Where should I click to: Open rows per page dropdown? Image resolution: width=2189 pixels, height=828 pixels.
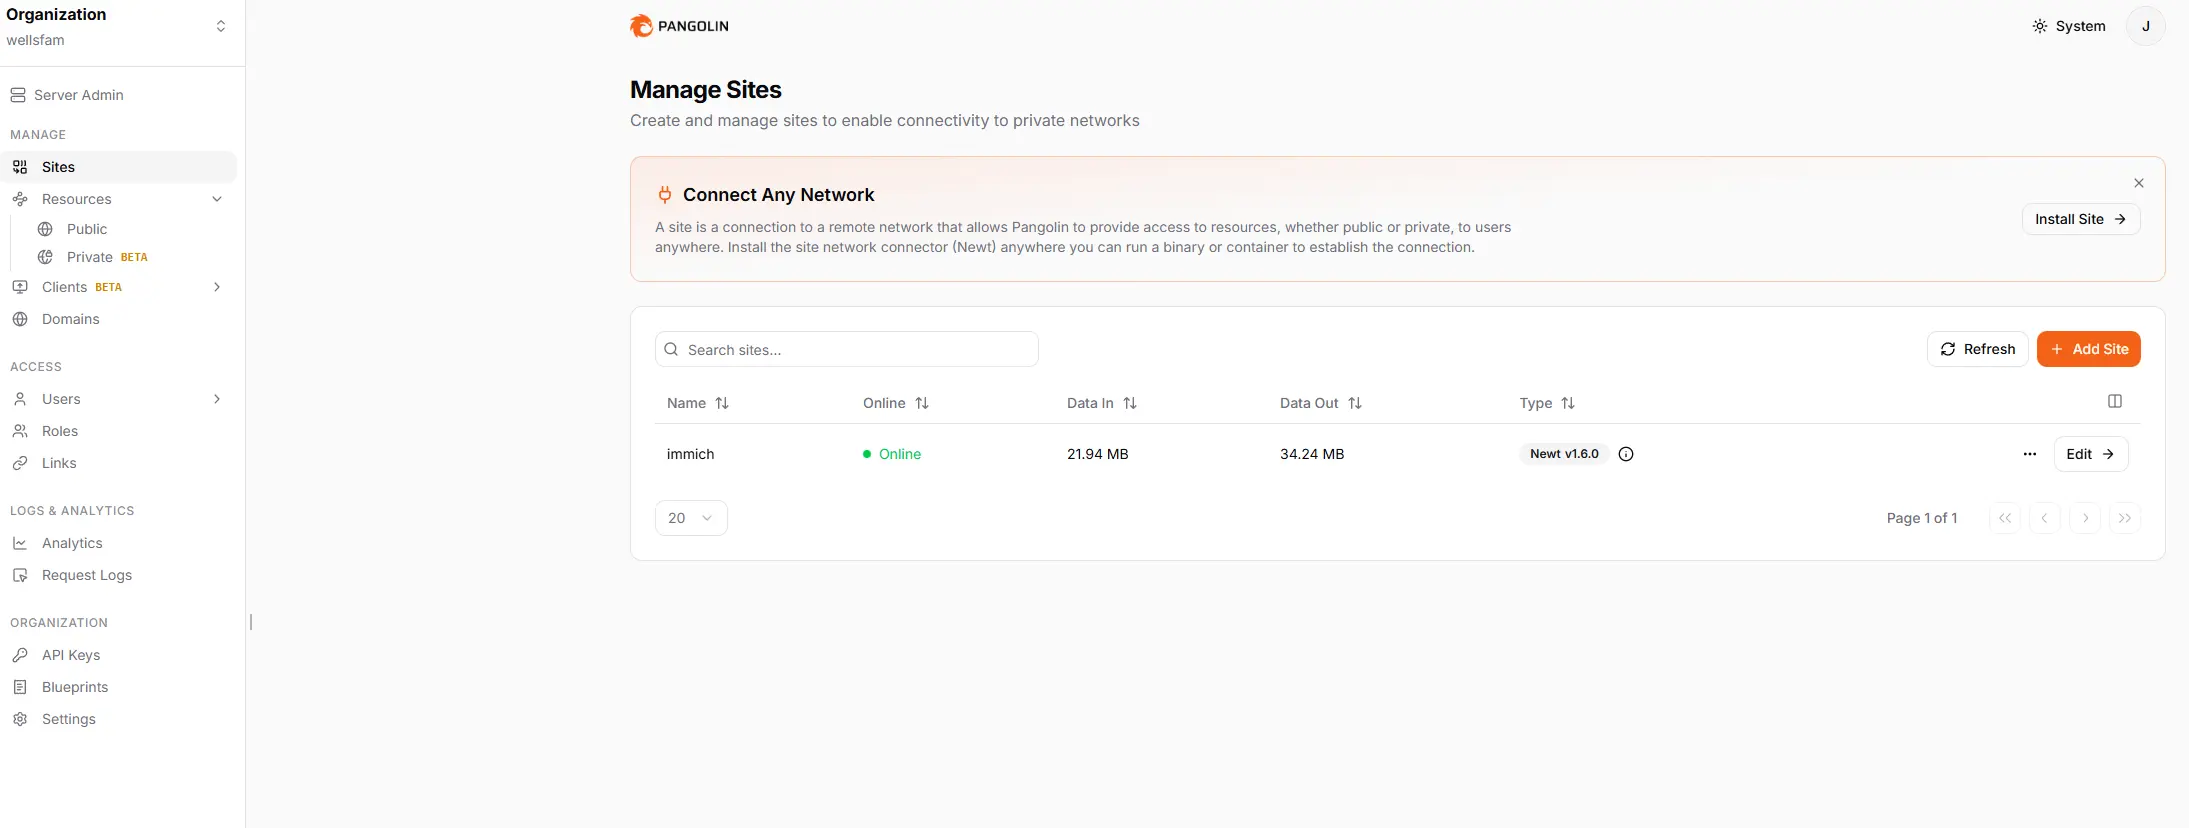click(691, 518)
